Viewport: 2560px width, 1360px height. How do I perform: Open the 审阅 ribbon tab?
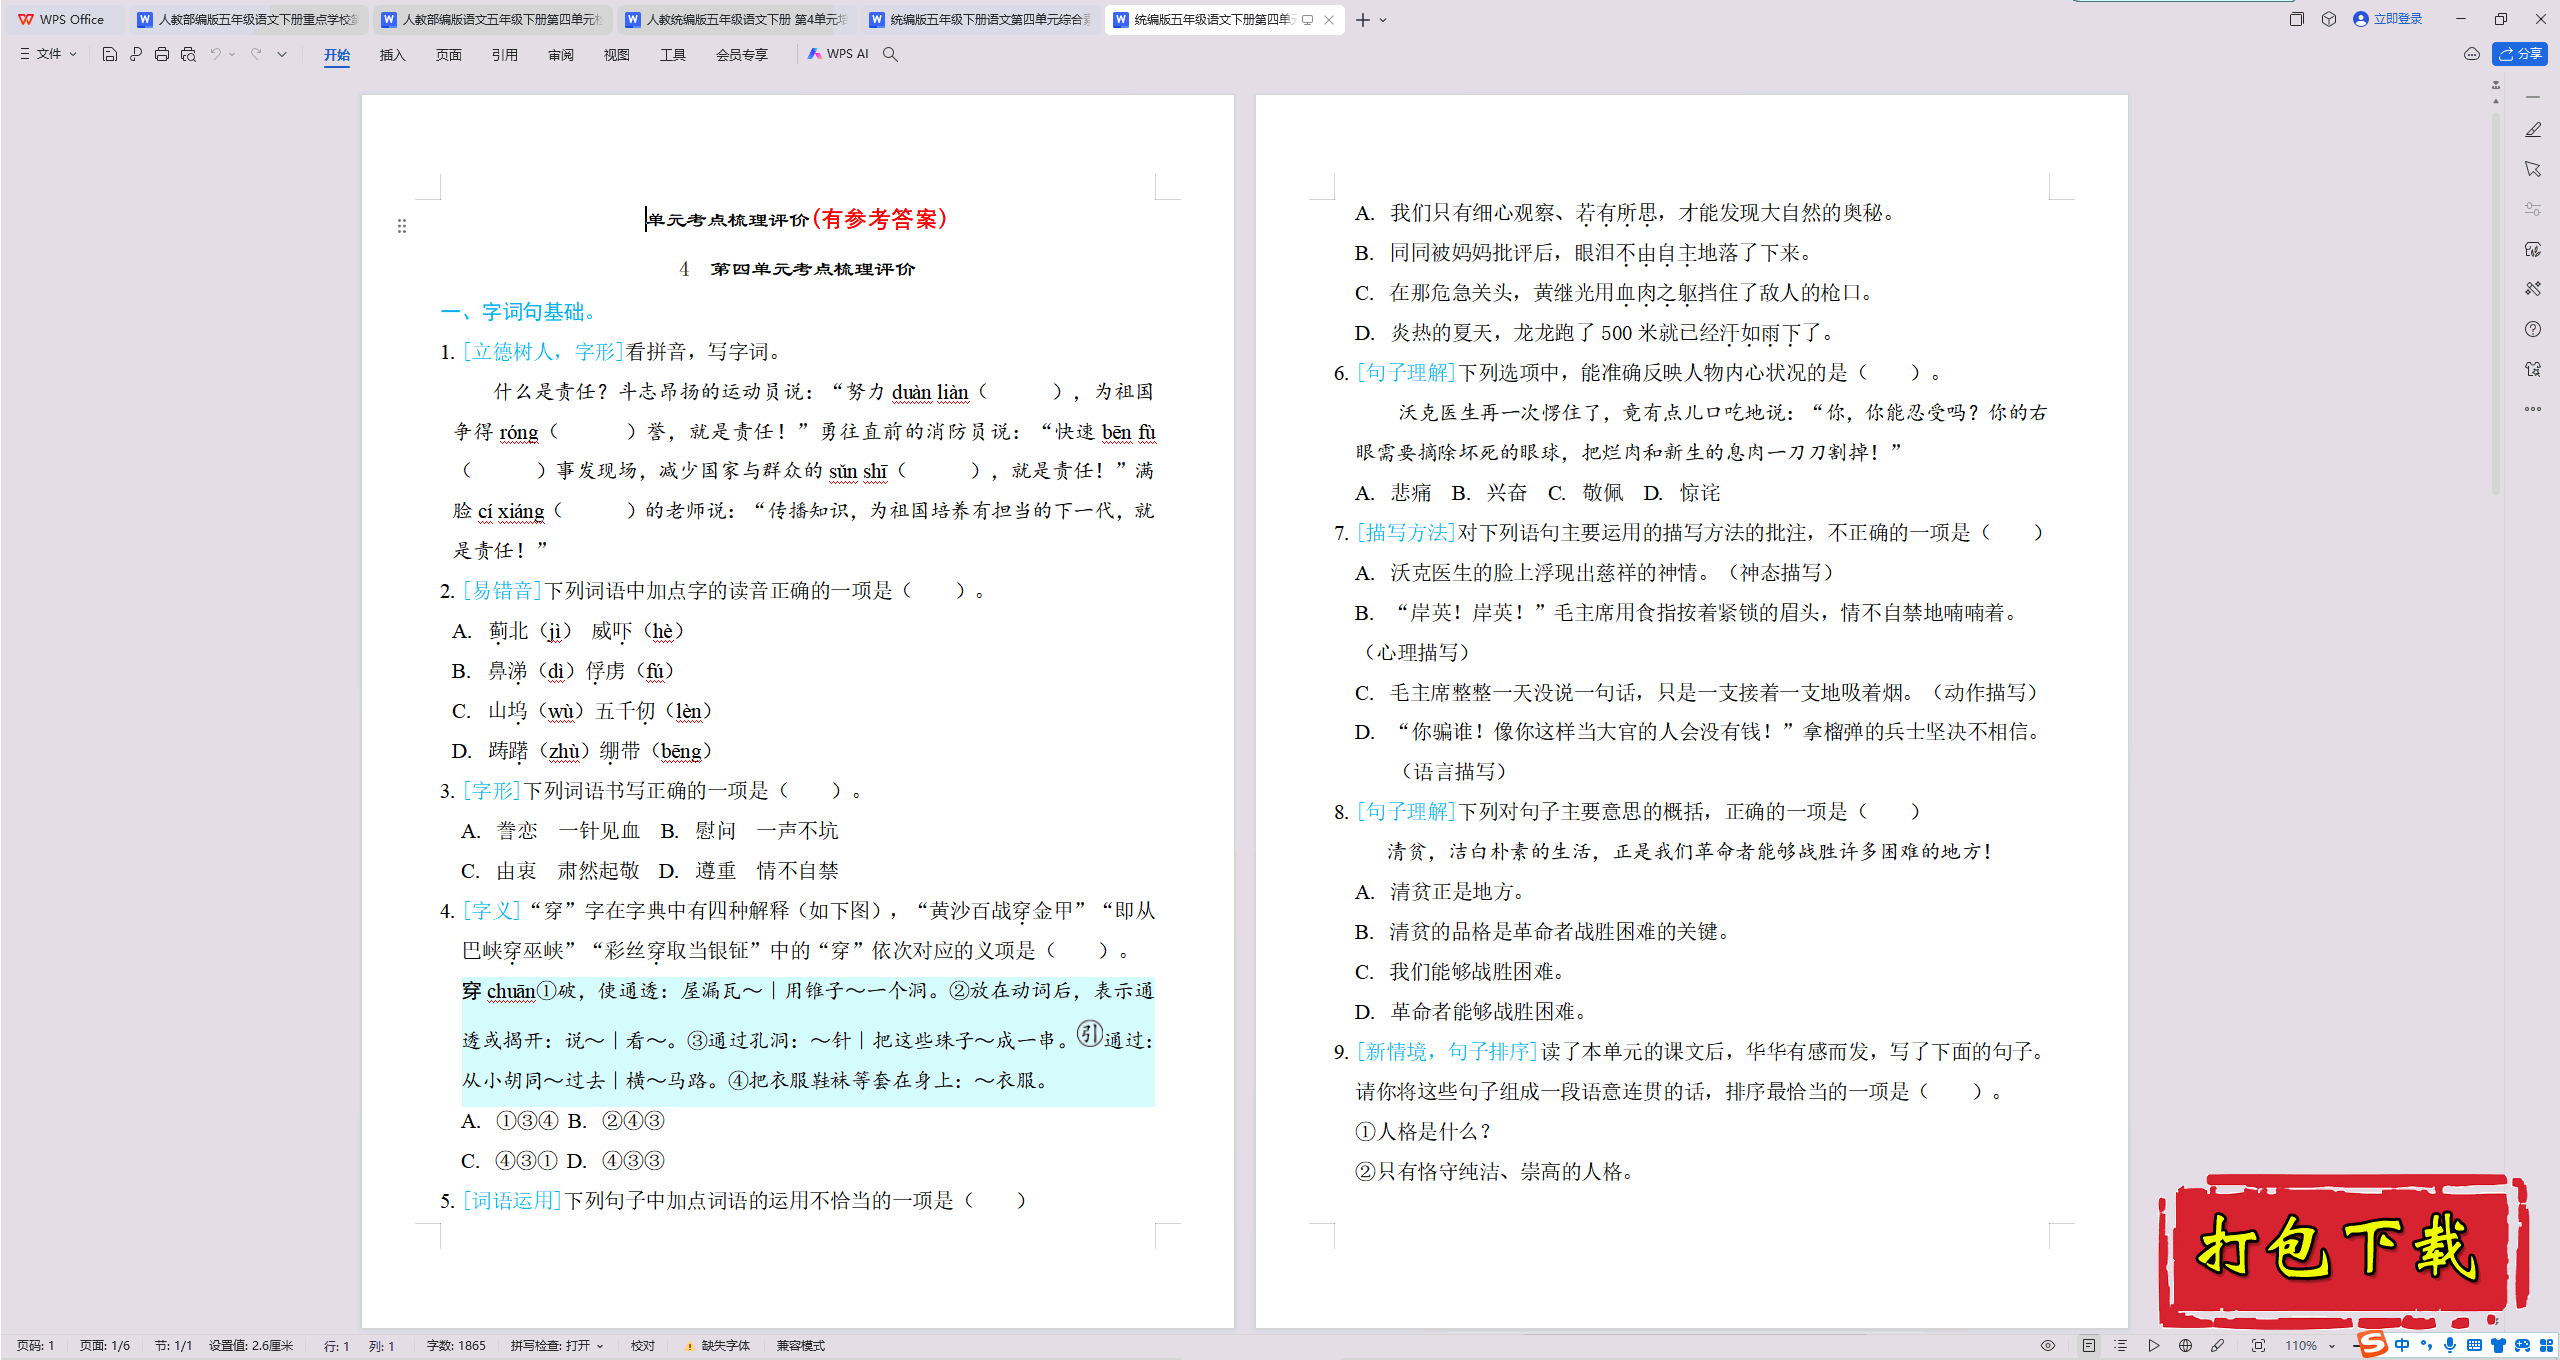[561, 55]
